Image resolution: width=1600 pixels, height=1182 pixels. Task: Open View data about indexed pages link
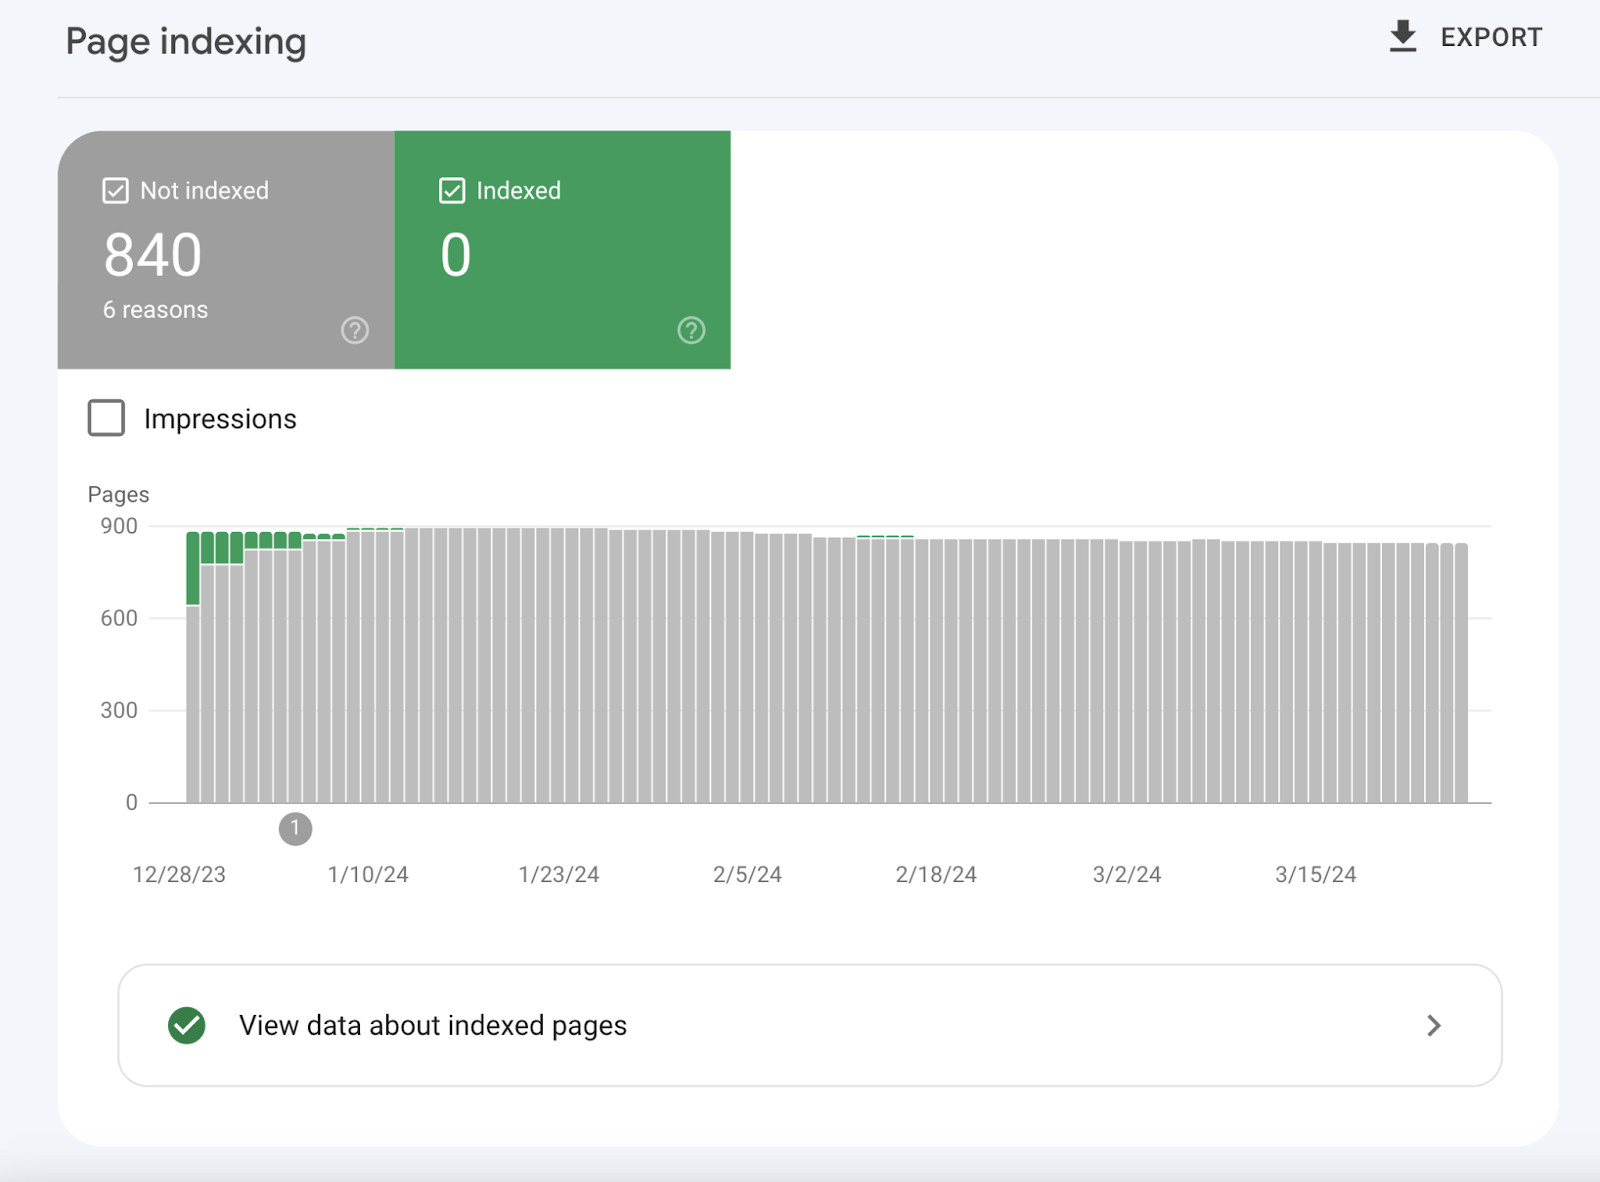coord(431,1025)
